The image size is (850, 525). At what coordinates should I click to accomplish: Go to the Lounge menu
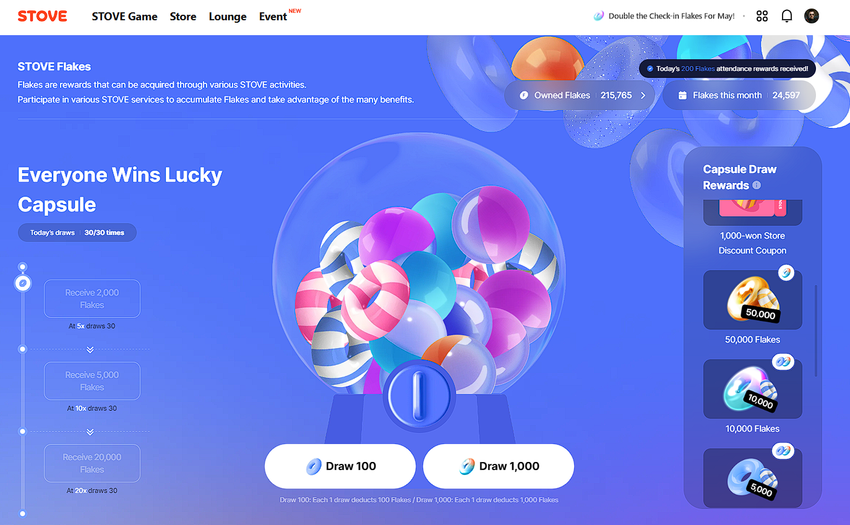[227, 17]
